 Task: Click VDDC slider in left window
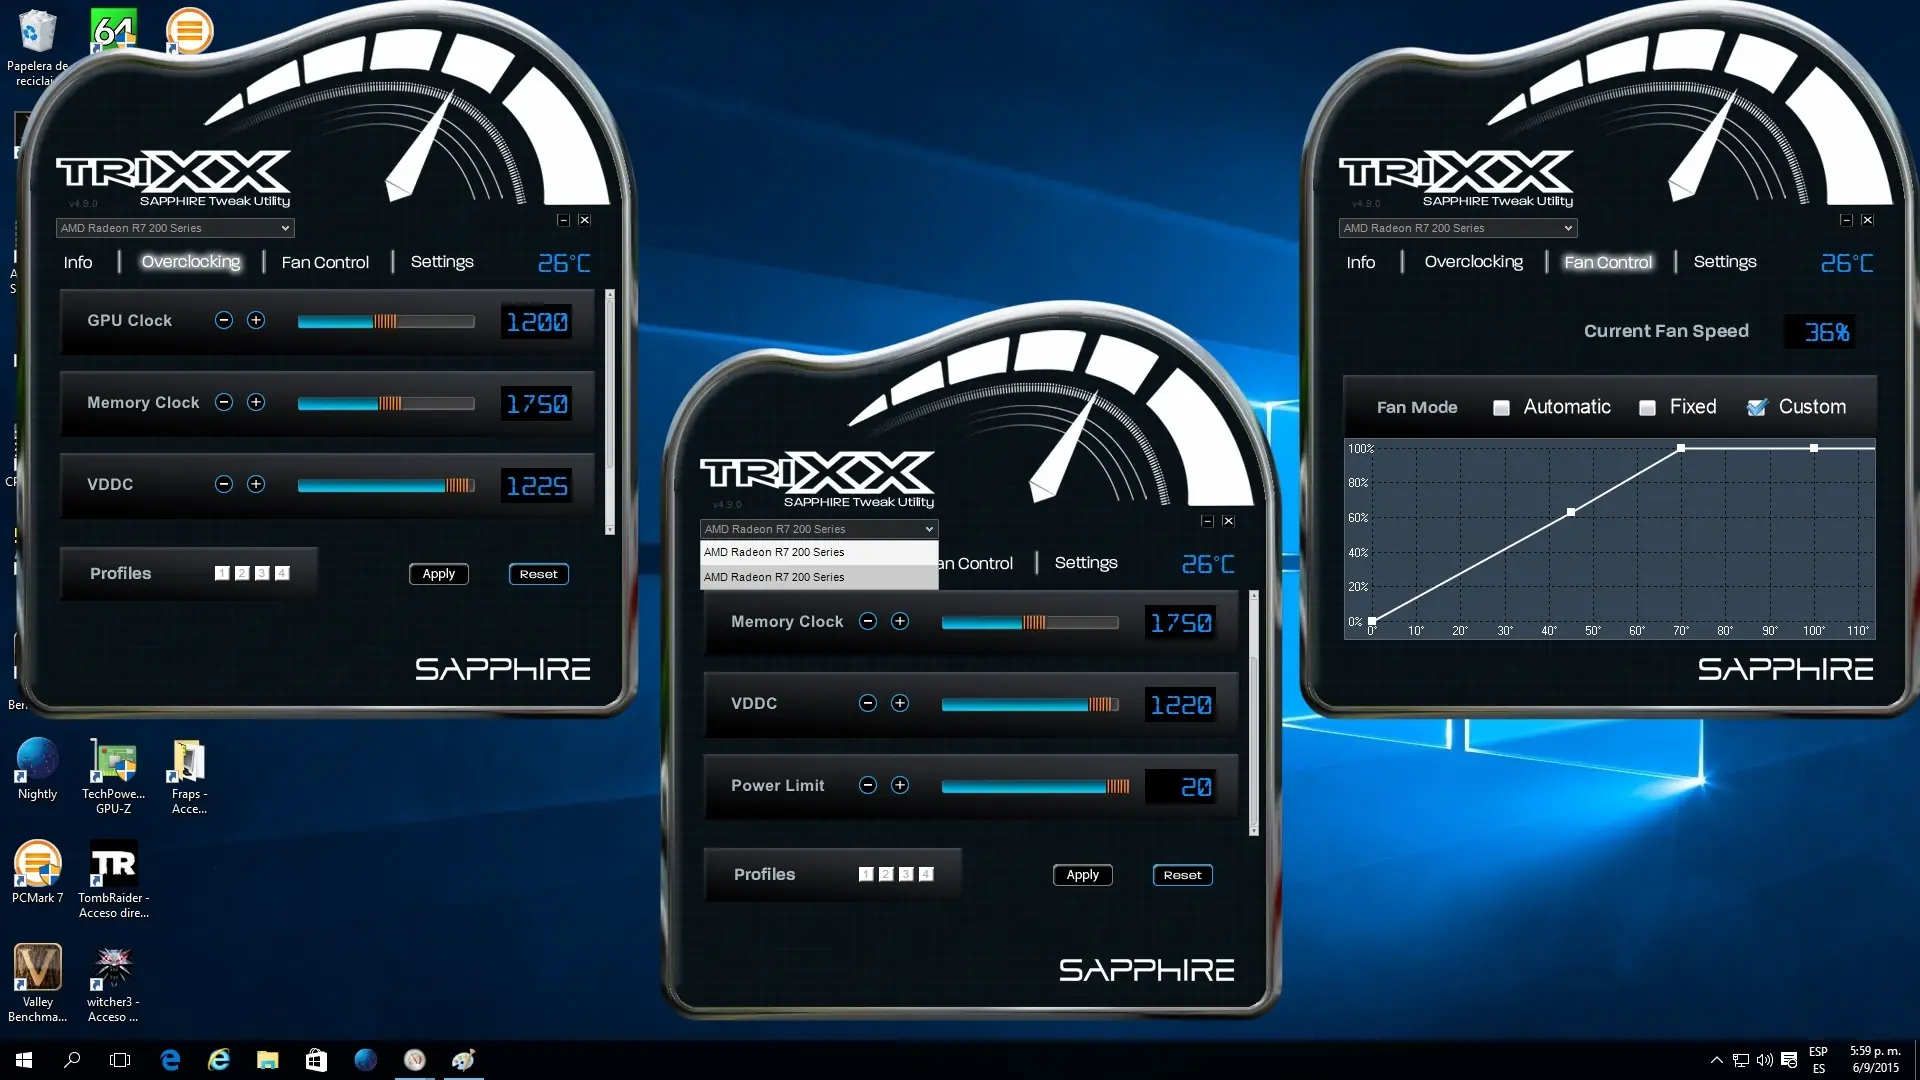click(386, 485)
